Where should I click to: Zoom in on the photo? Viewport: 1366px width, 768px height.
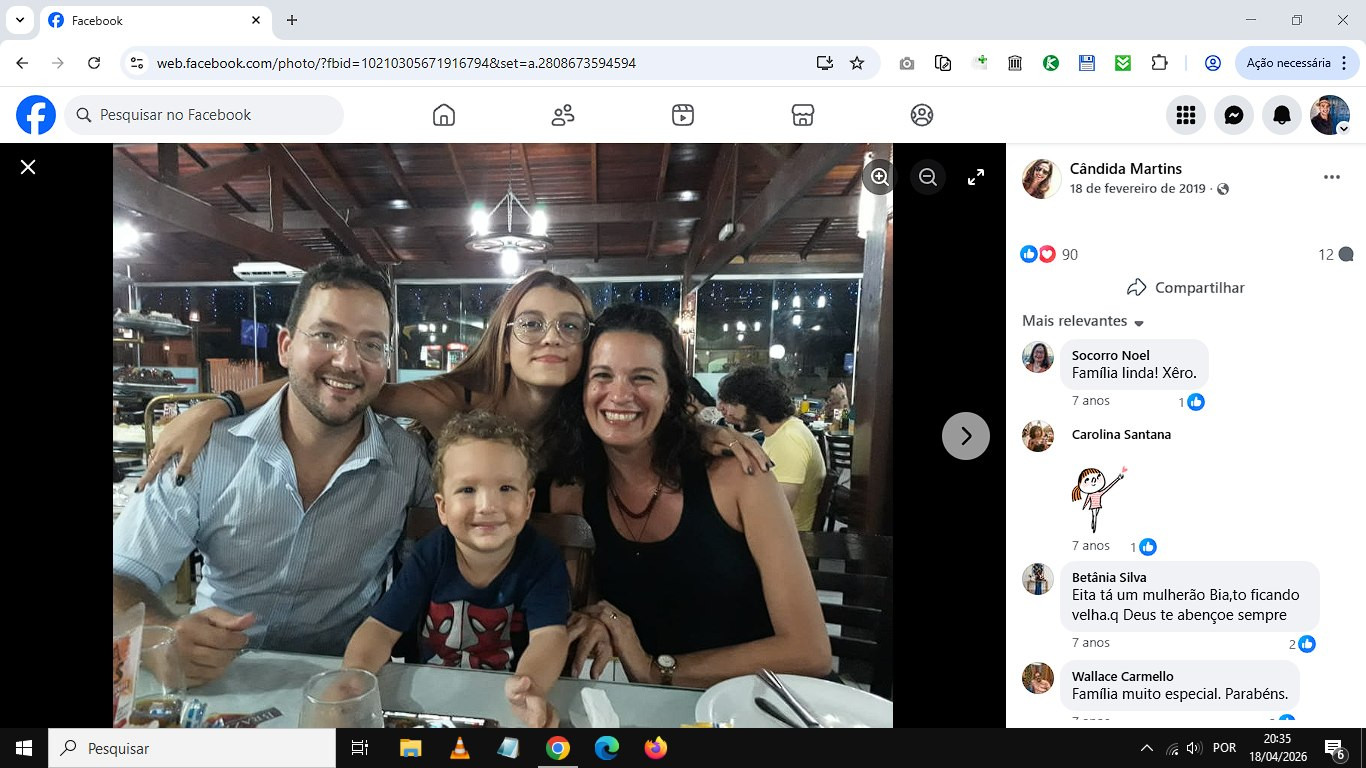(880, 177)
